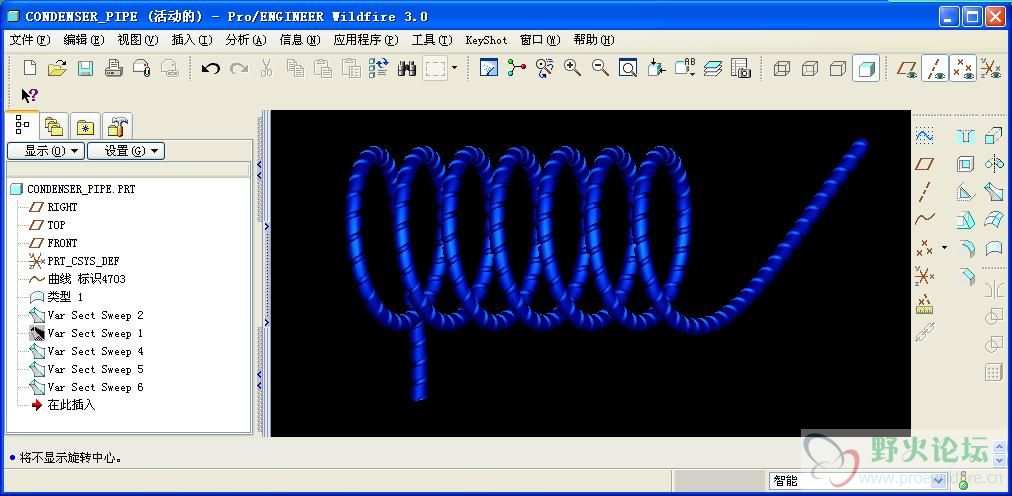
Task: Open the View Manager icon
Action: point(740,68)
